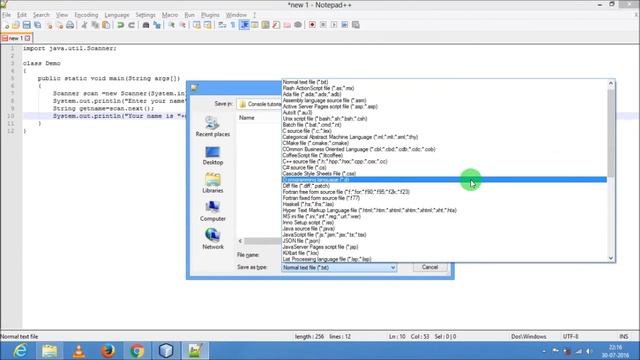Viewport: 640px width, 360px height.
Task: Click the Zoom Out toolbar icon
Action: click(x=182, y=25)
